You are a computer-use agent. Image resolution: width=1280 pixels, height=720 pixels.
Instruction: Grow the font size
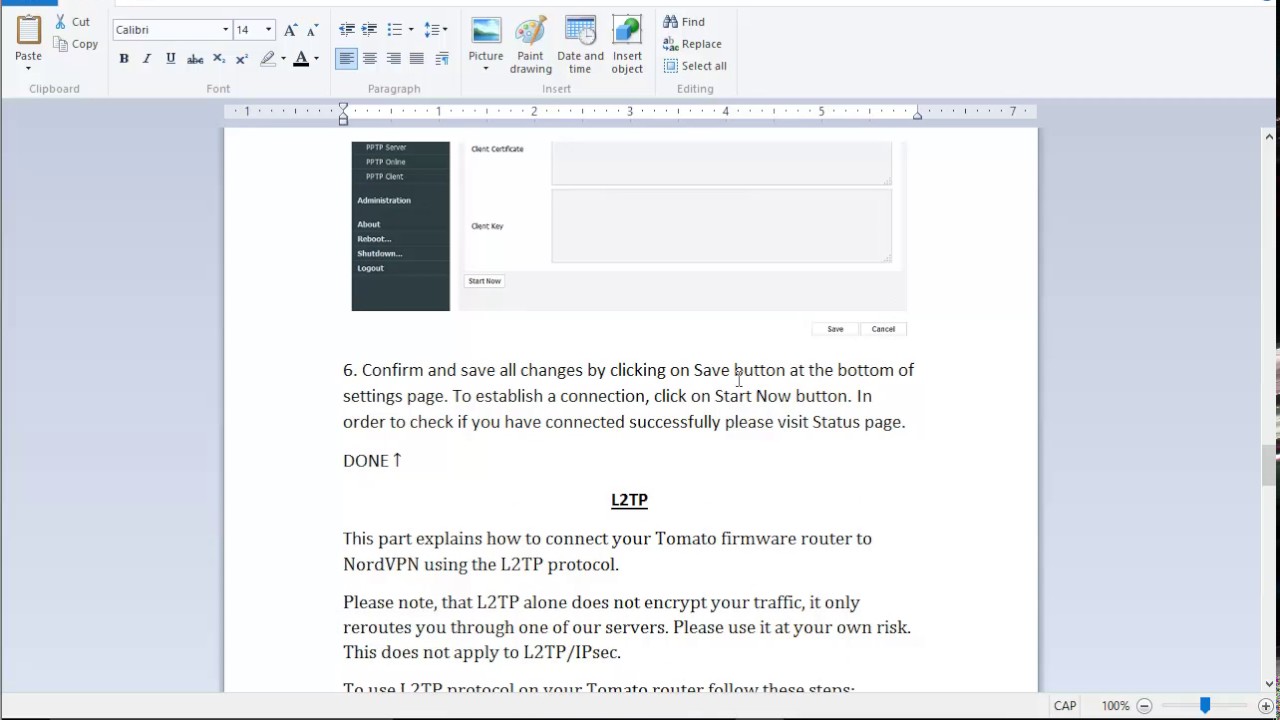(x=290, y=30)
